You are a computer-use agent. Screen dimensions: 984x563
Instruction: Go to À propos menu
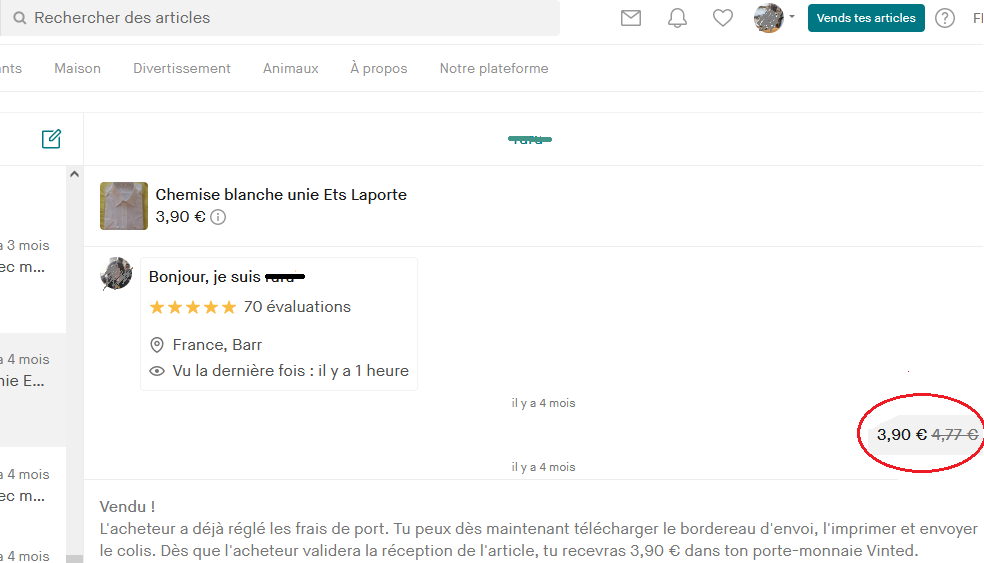pos(379,68)
